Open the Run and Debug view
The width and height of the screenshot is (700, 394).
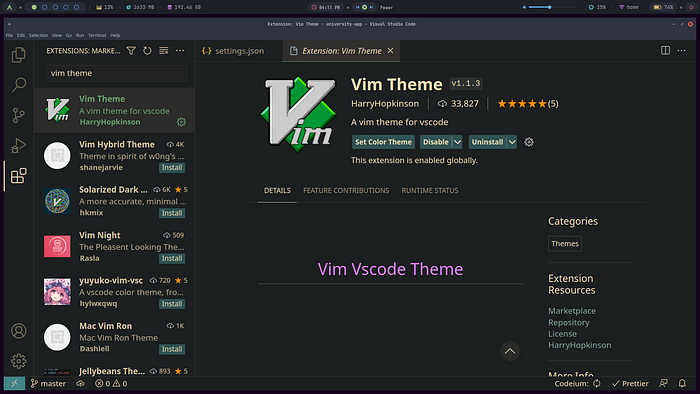point(18,145)
